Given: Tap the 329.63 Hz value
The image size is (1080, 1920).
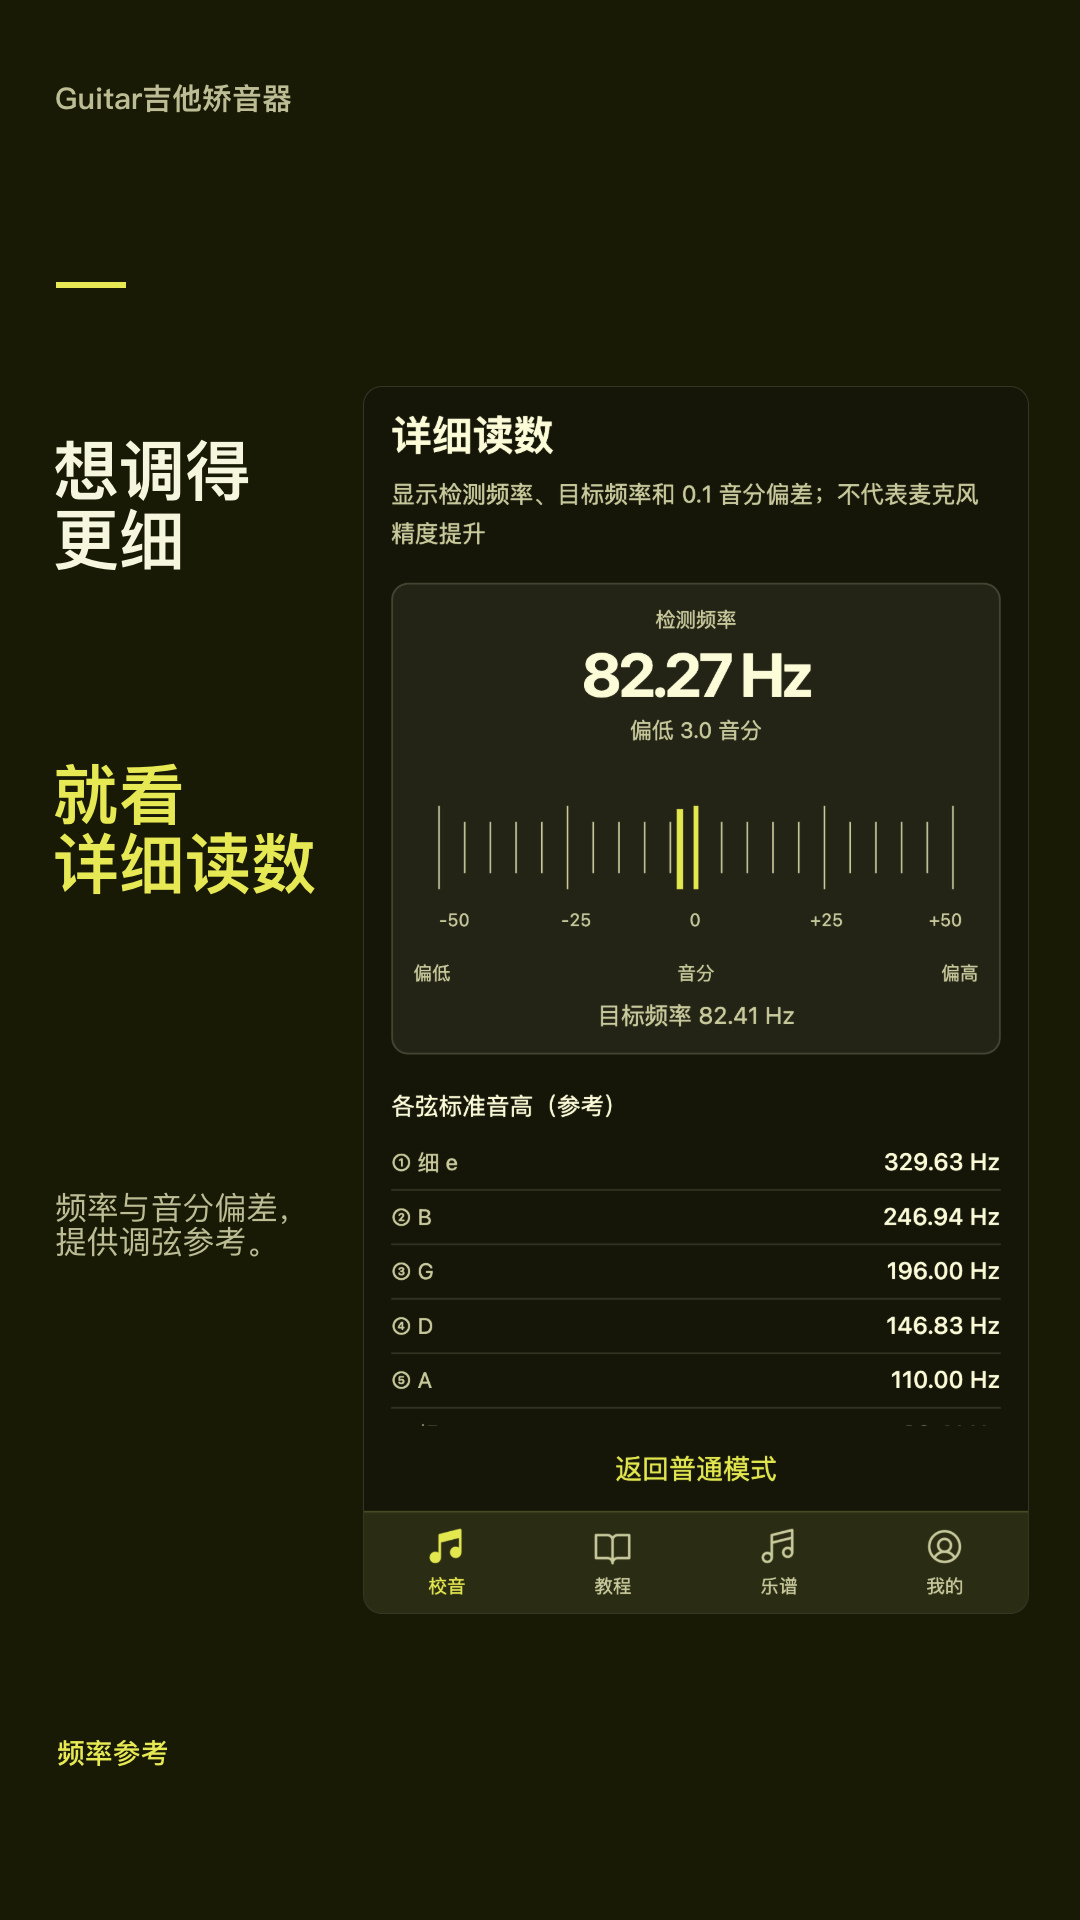Looking at the screenshot, I should coord(942,1162).
